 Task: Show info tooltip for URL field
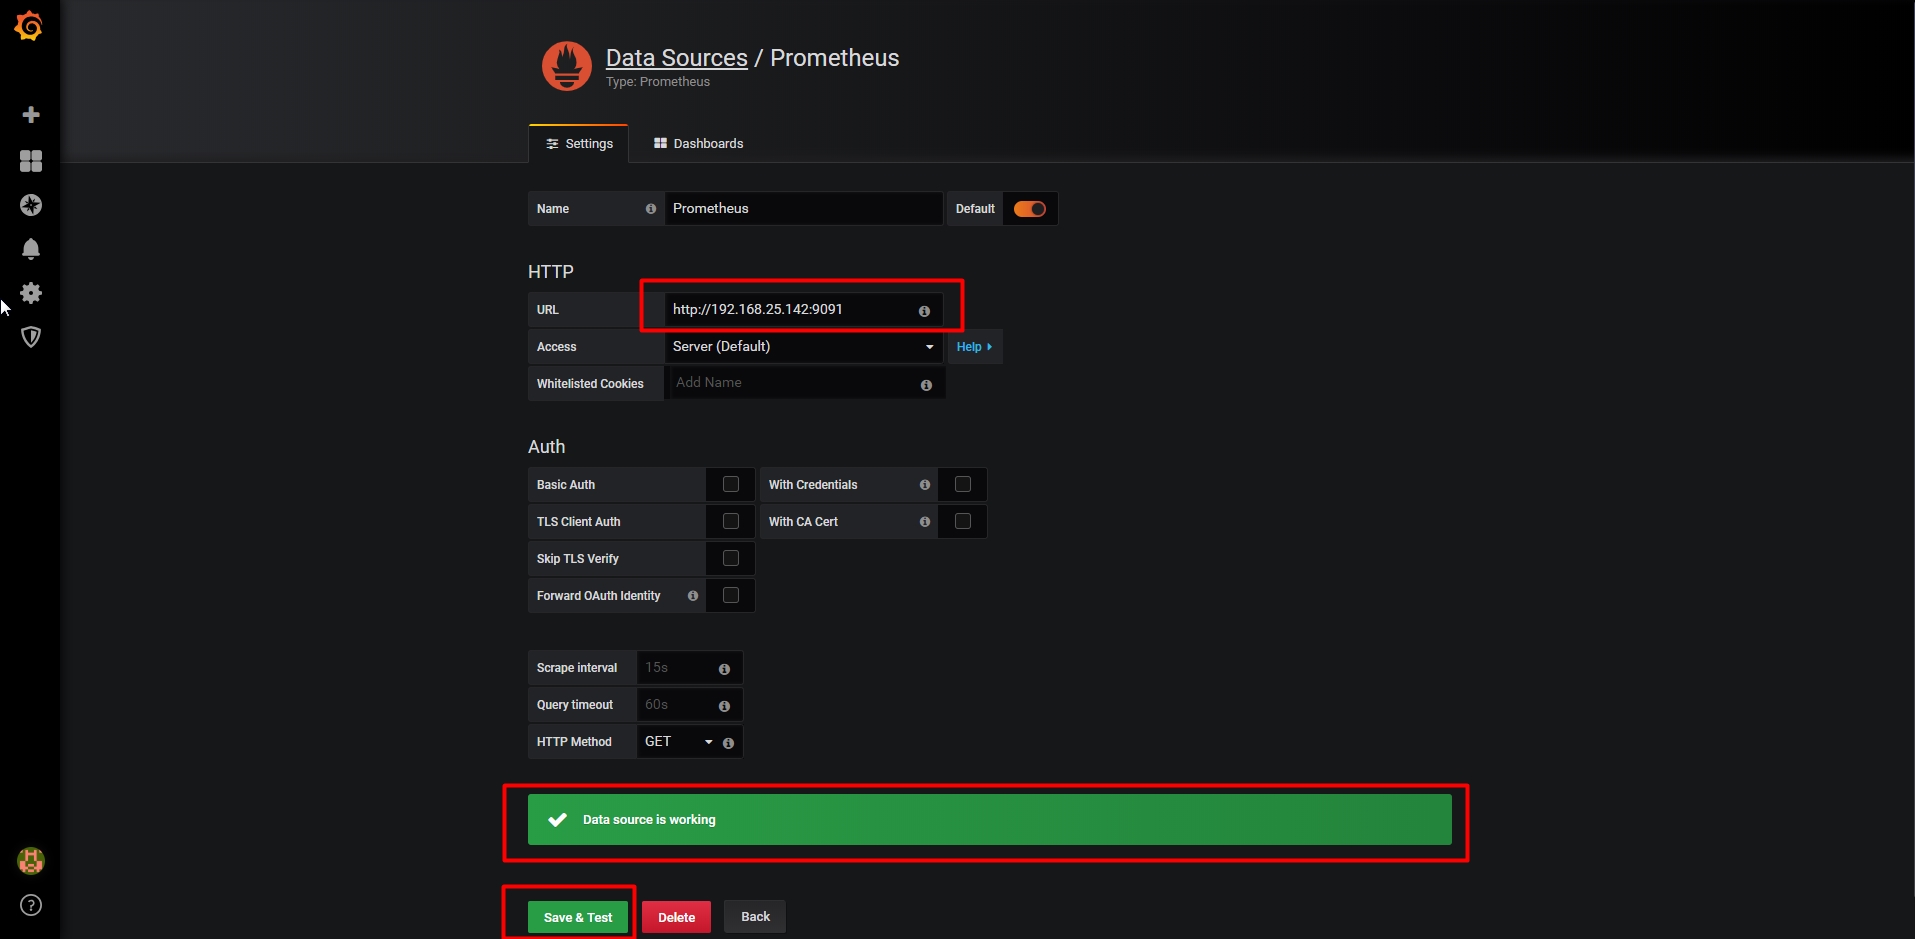(924, 311)
